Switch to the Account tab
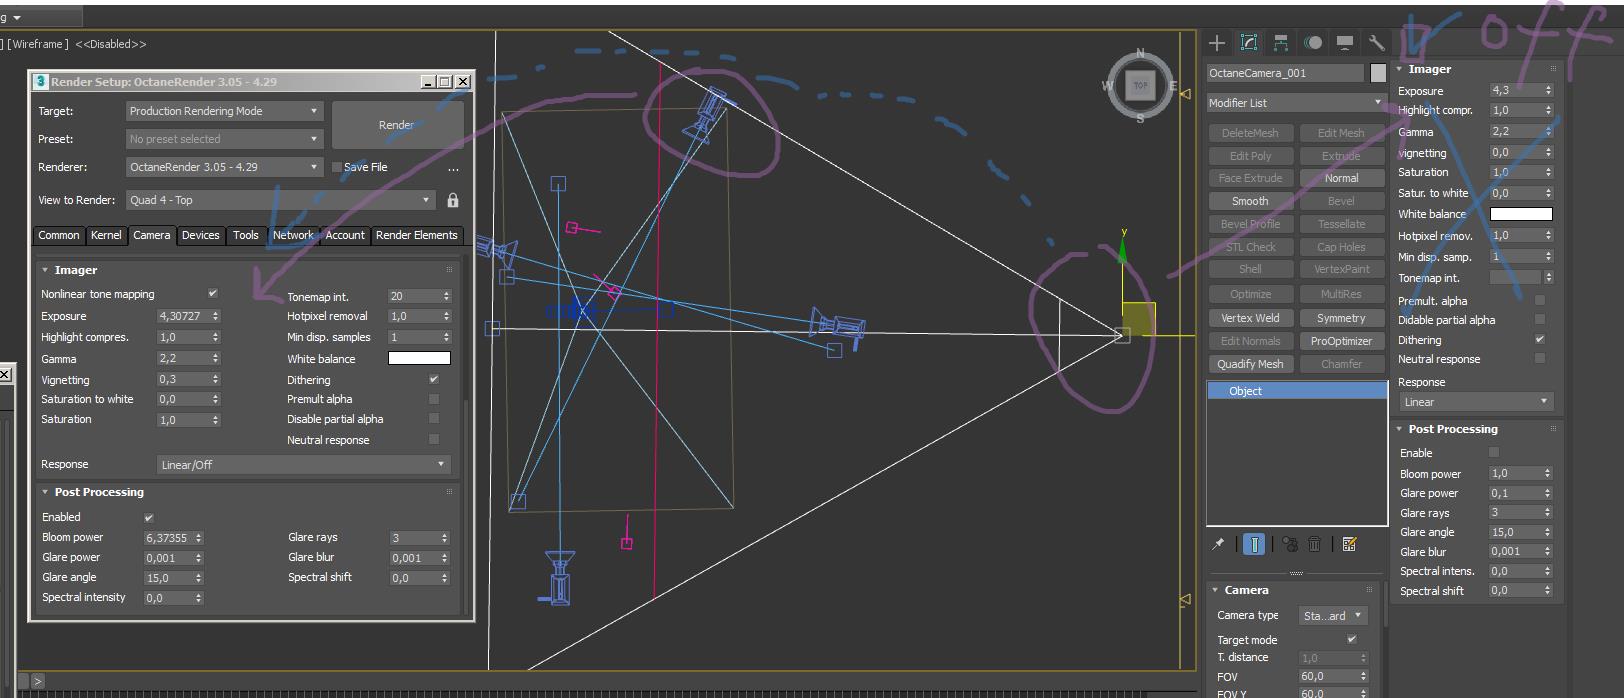Image resolution: width=1624 pixels, height=698 pixels. (345, 236)
